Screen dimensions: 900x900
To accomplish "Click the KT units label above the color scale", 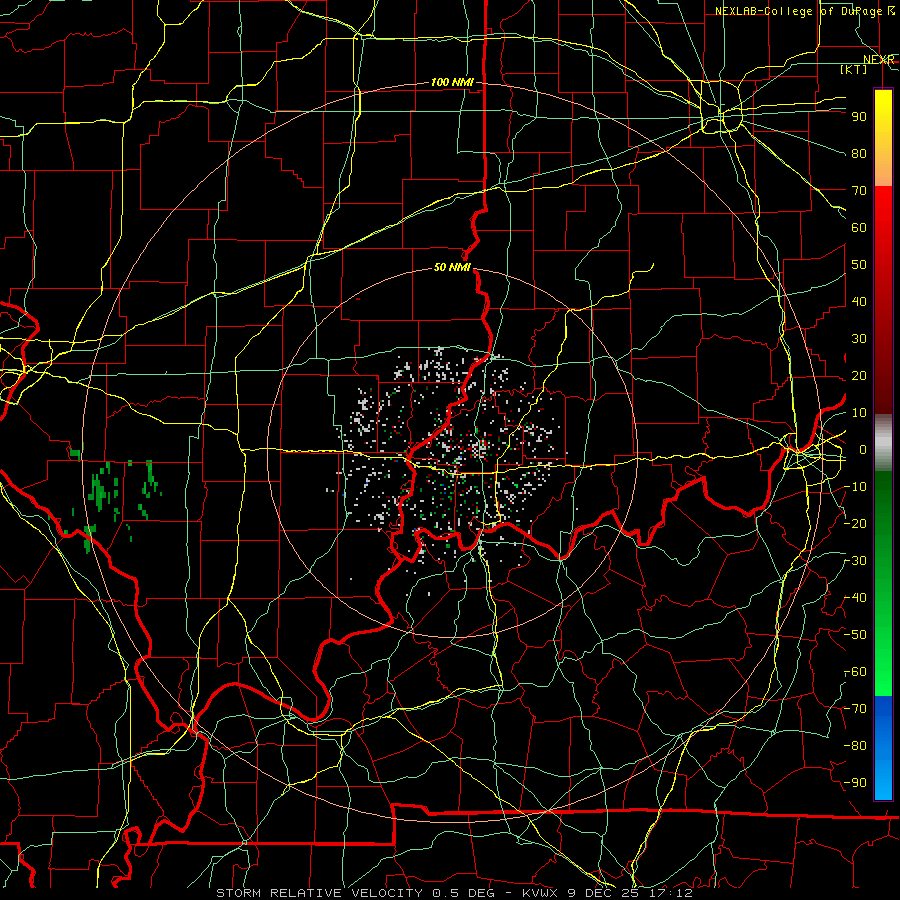I will (854, 69).
